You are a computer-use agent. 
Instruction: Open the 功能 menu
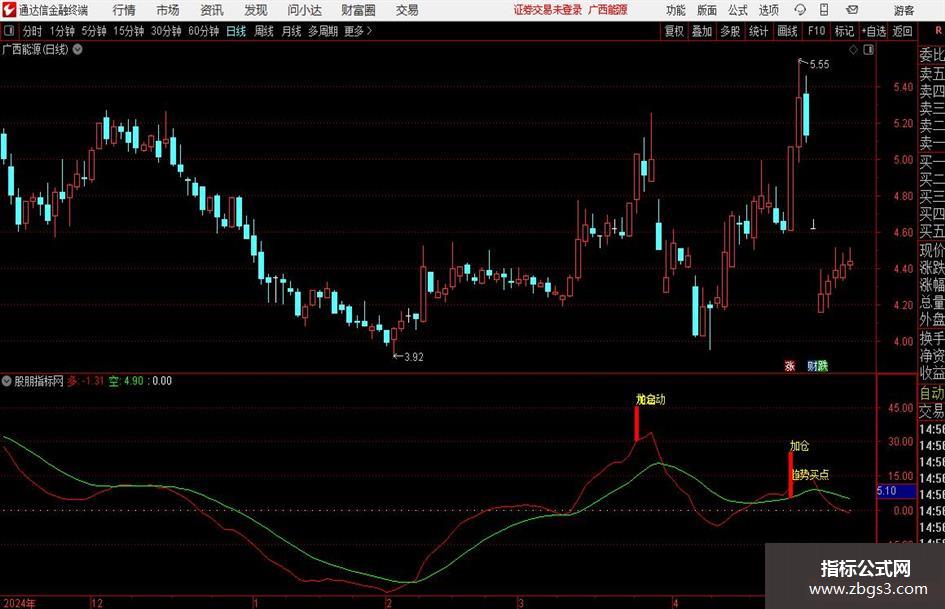coord(676,10)
